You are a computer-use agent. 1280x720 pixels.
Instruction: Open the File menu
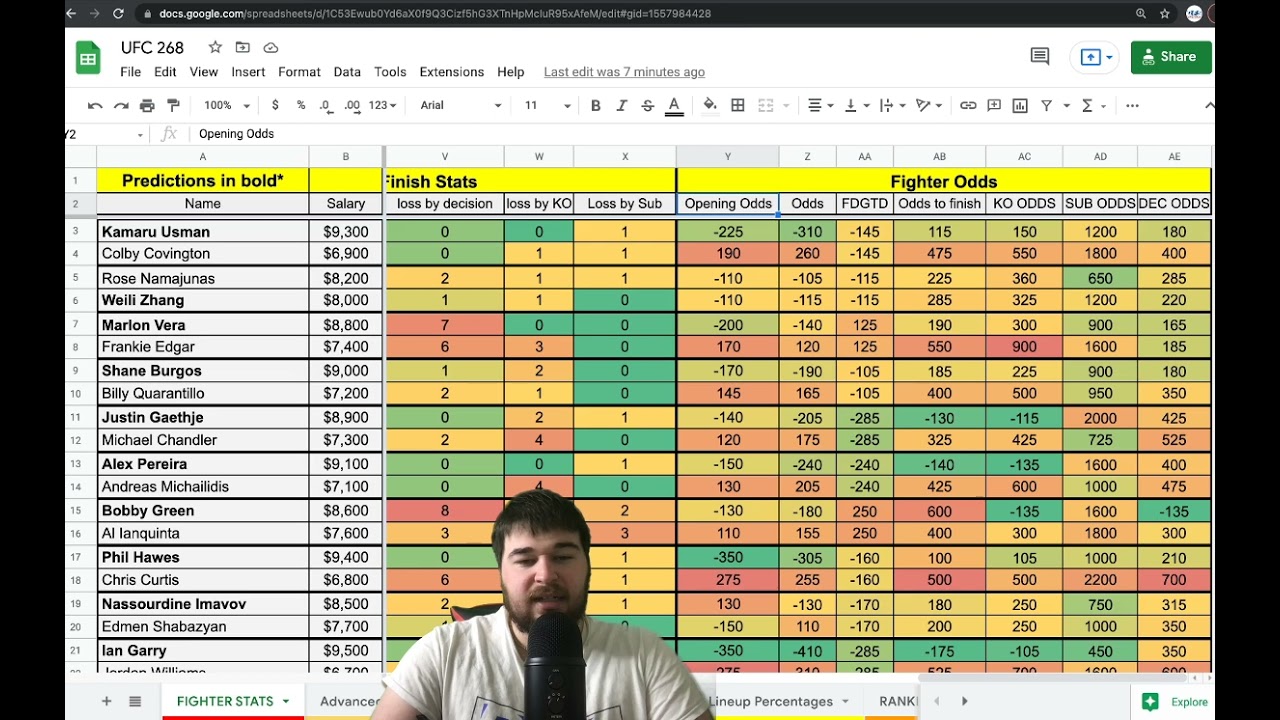(131, 72)
